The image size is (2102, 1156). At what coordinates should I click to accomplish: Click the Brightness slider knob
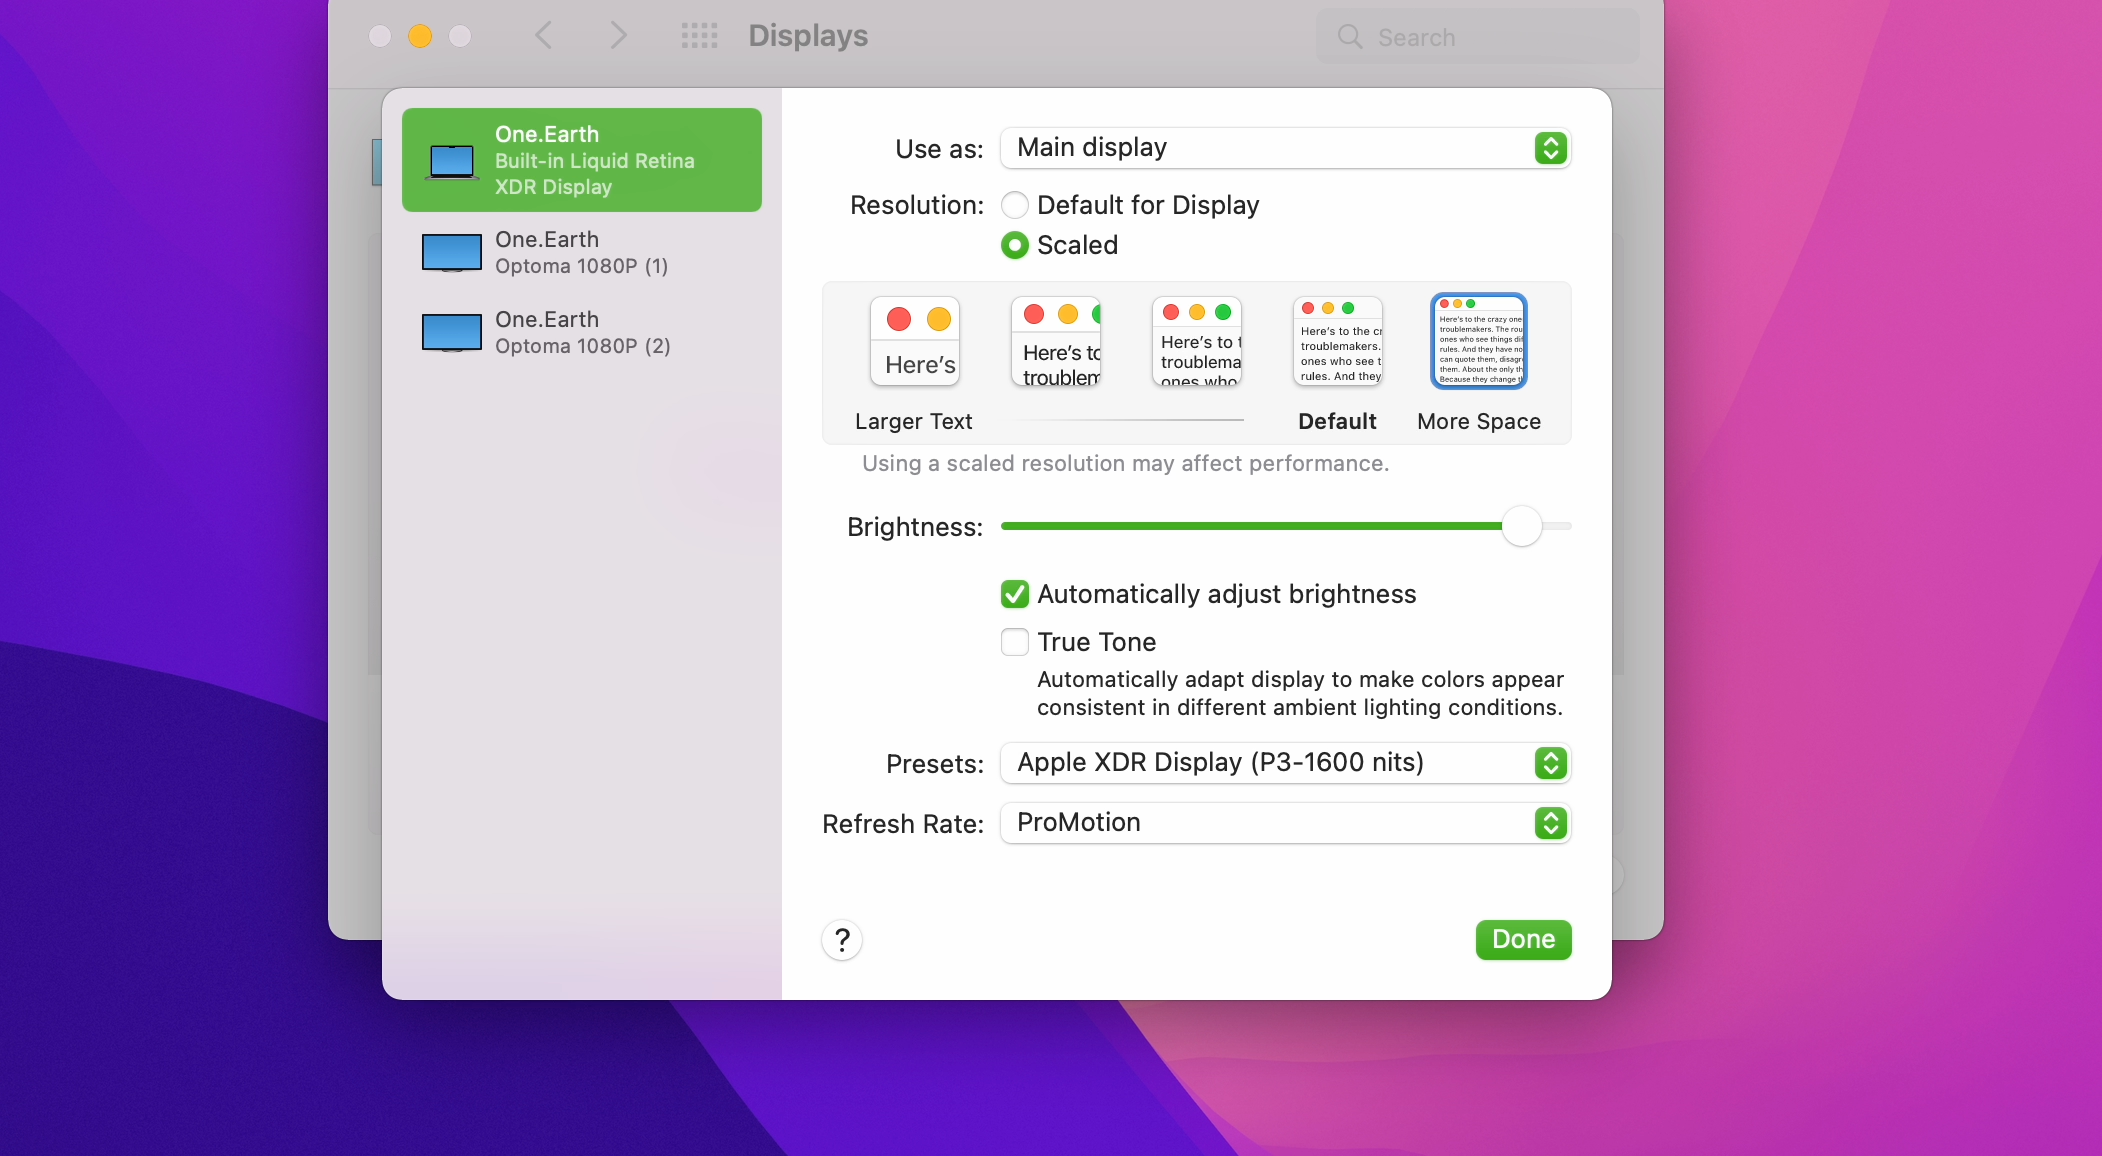pos(1522,526)
